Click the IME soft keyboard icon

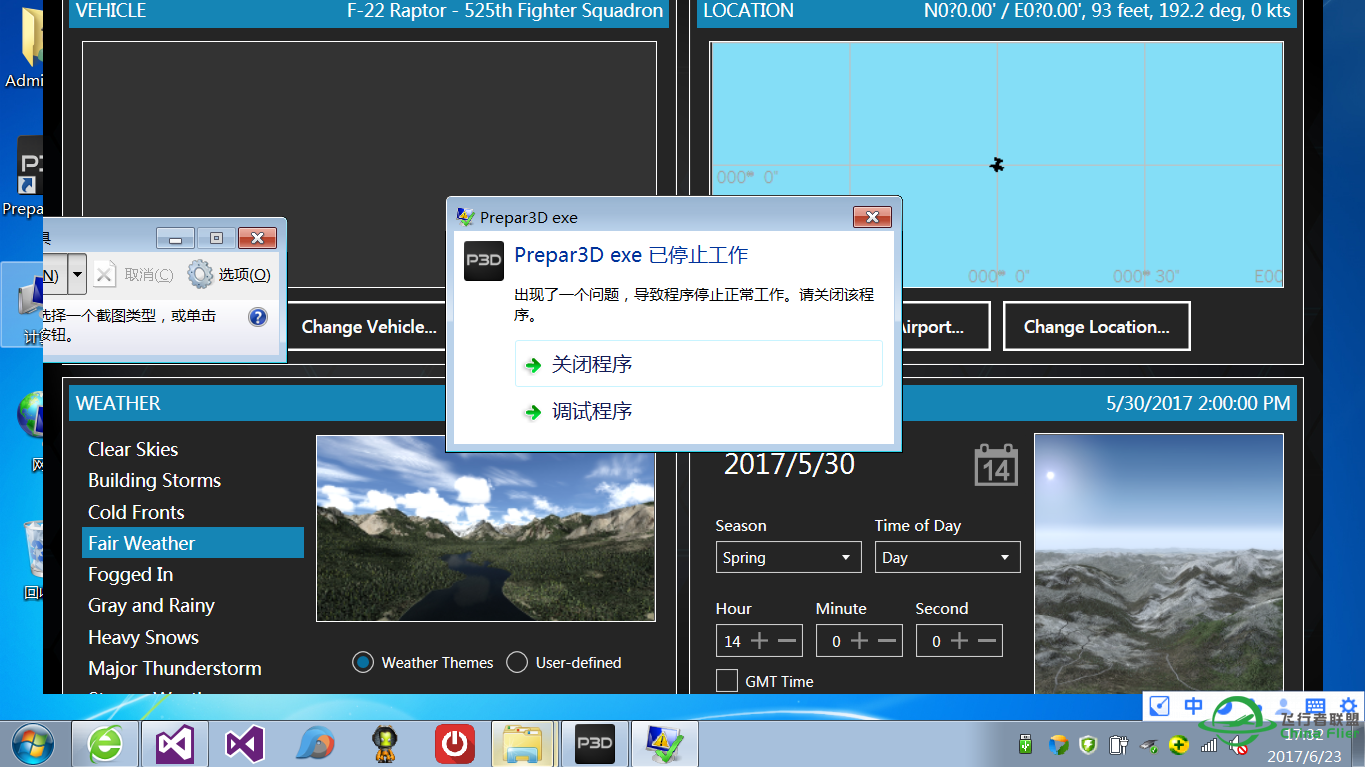pyautogui.click(x=1316, y=706)
